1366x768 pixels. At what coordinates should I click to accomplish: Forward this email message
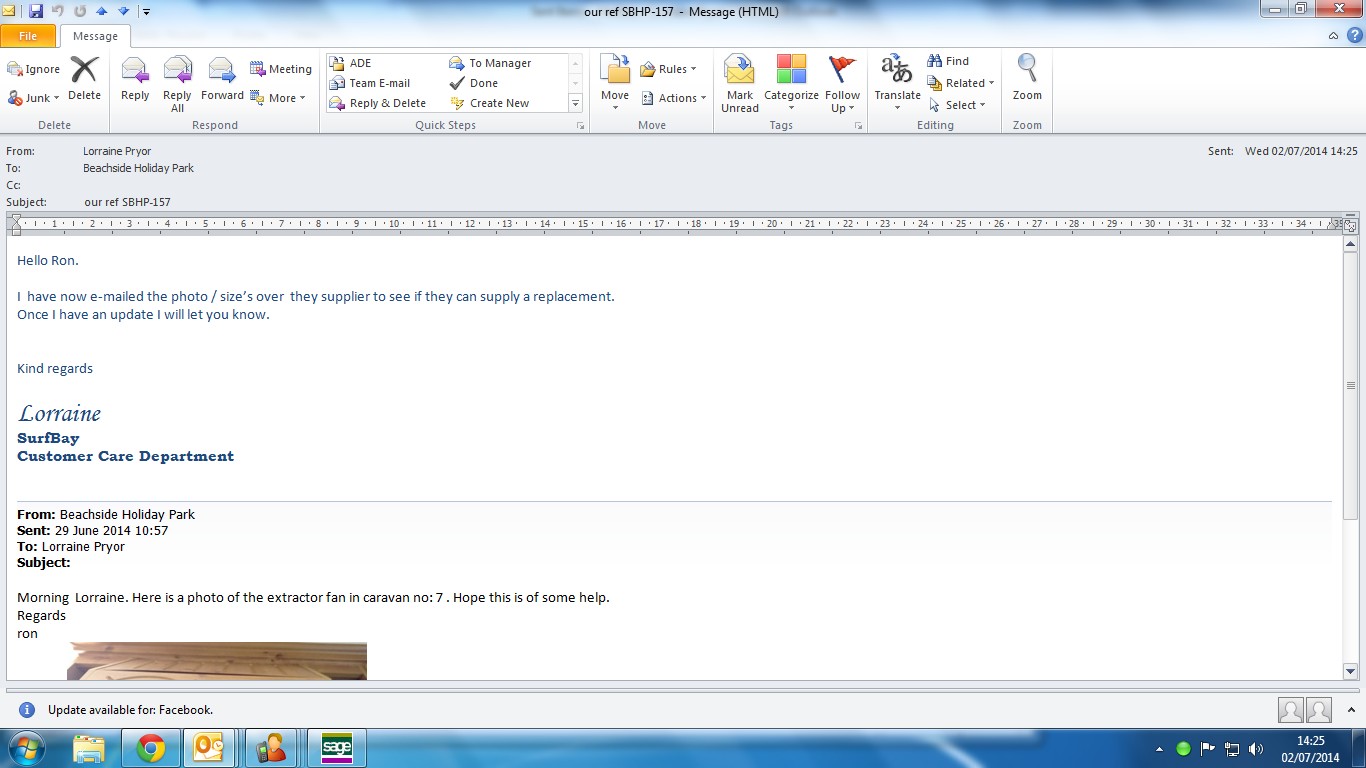coord(222,80)
